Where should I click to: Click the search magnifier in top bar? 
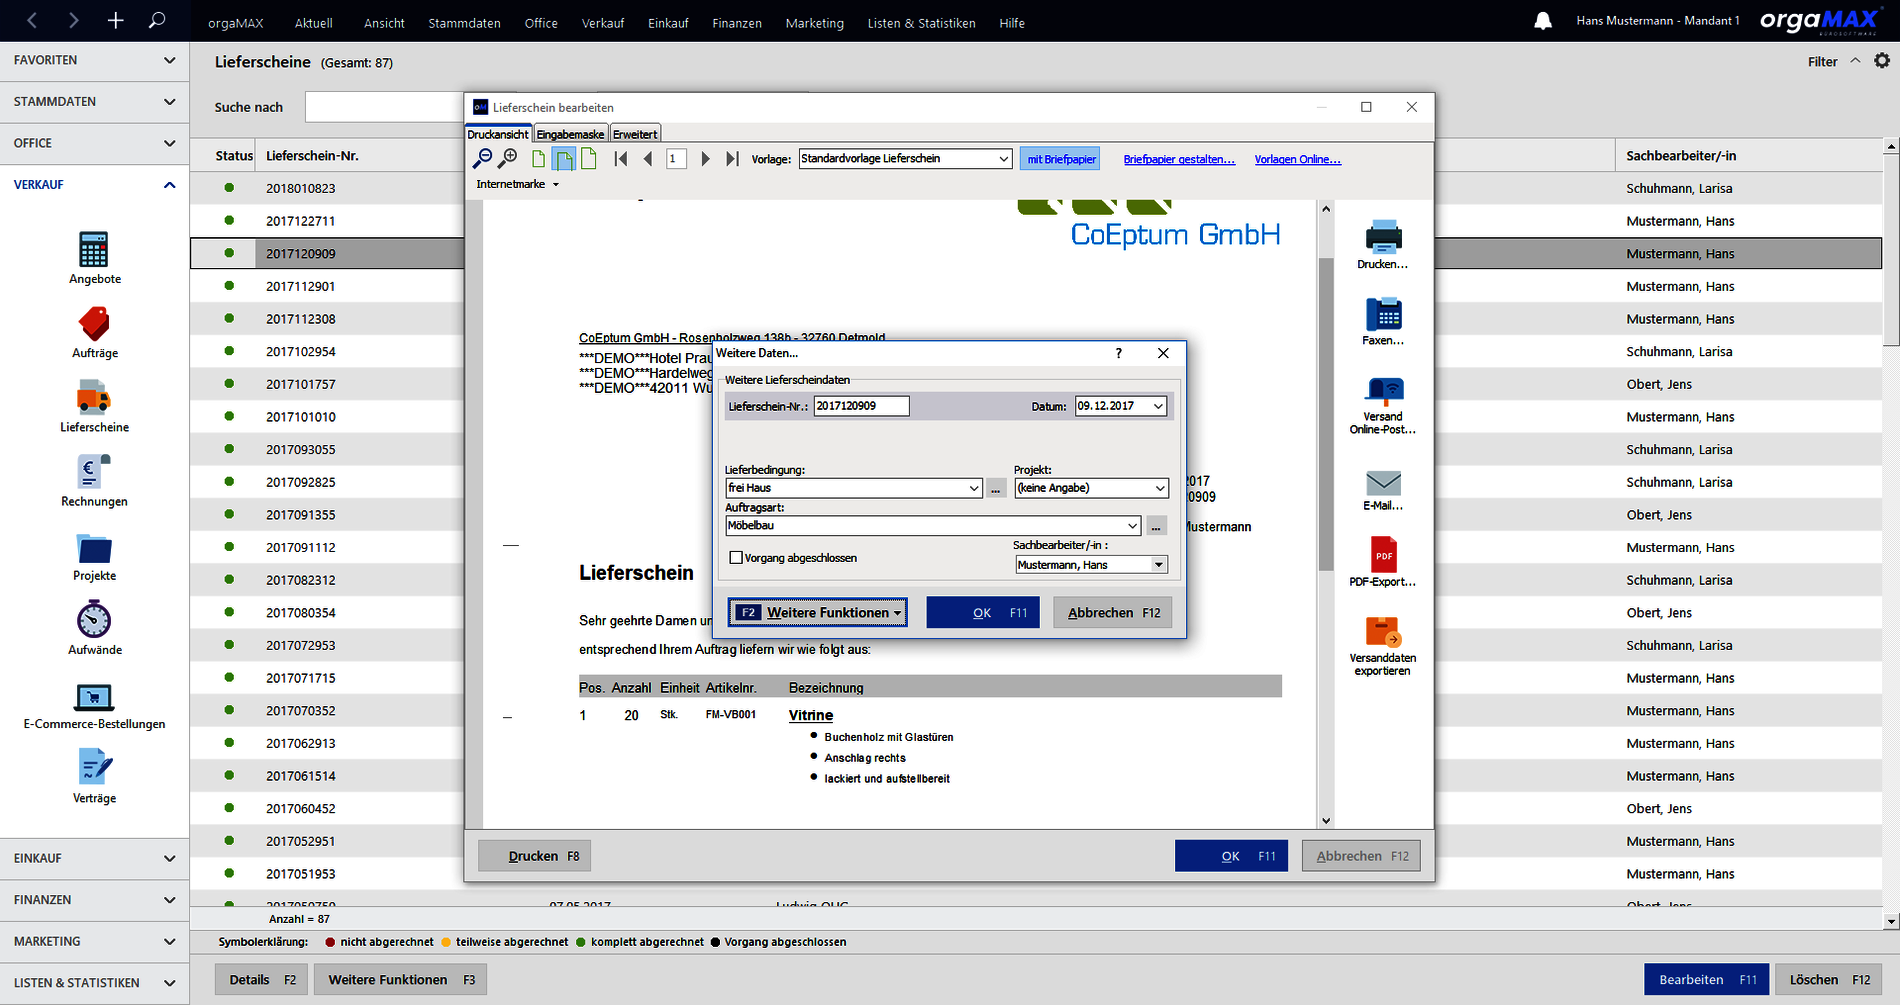[x=157, y=20]
